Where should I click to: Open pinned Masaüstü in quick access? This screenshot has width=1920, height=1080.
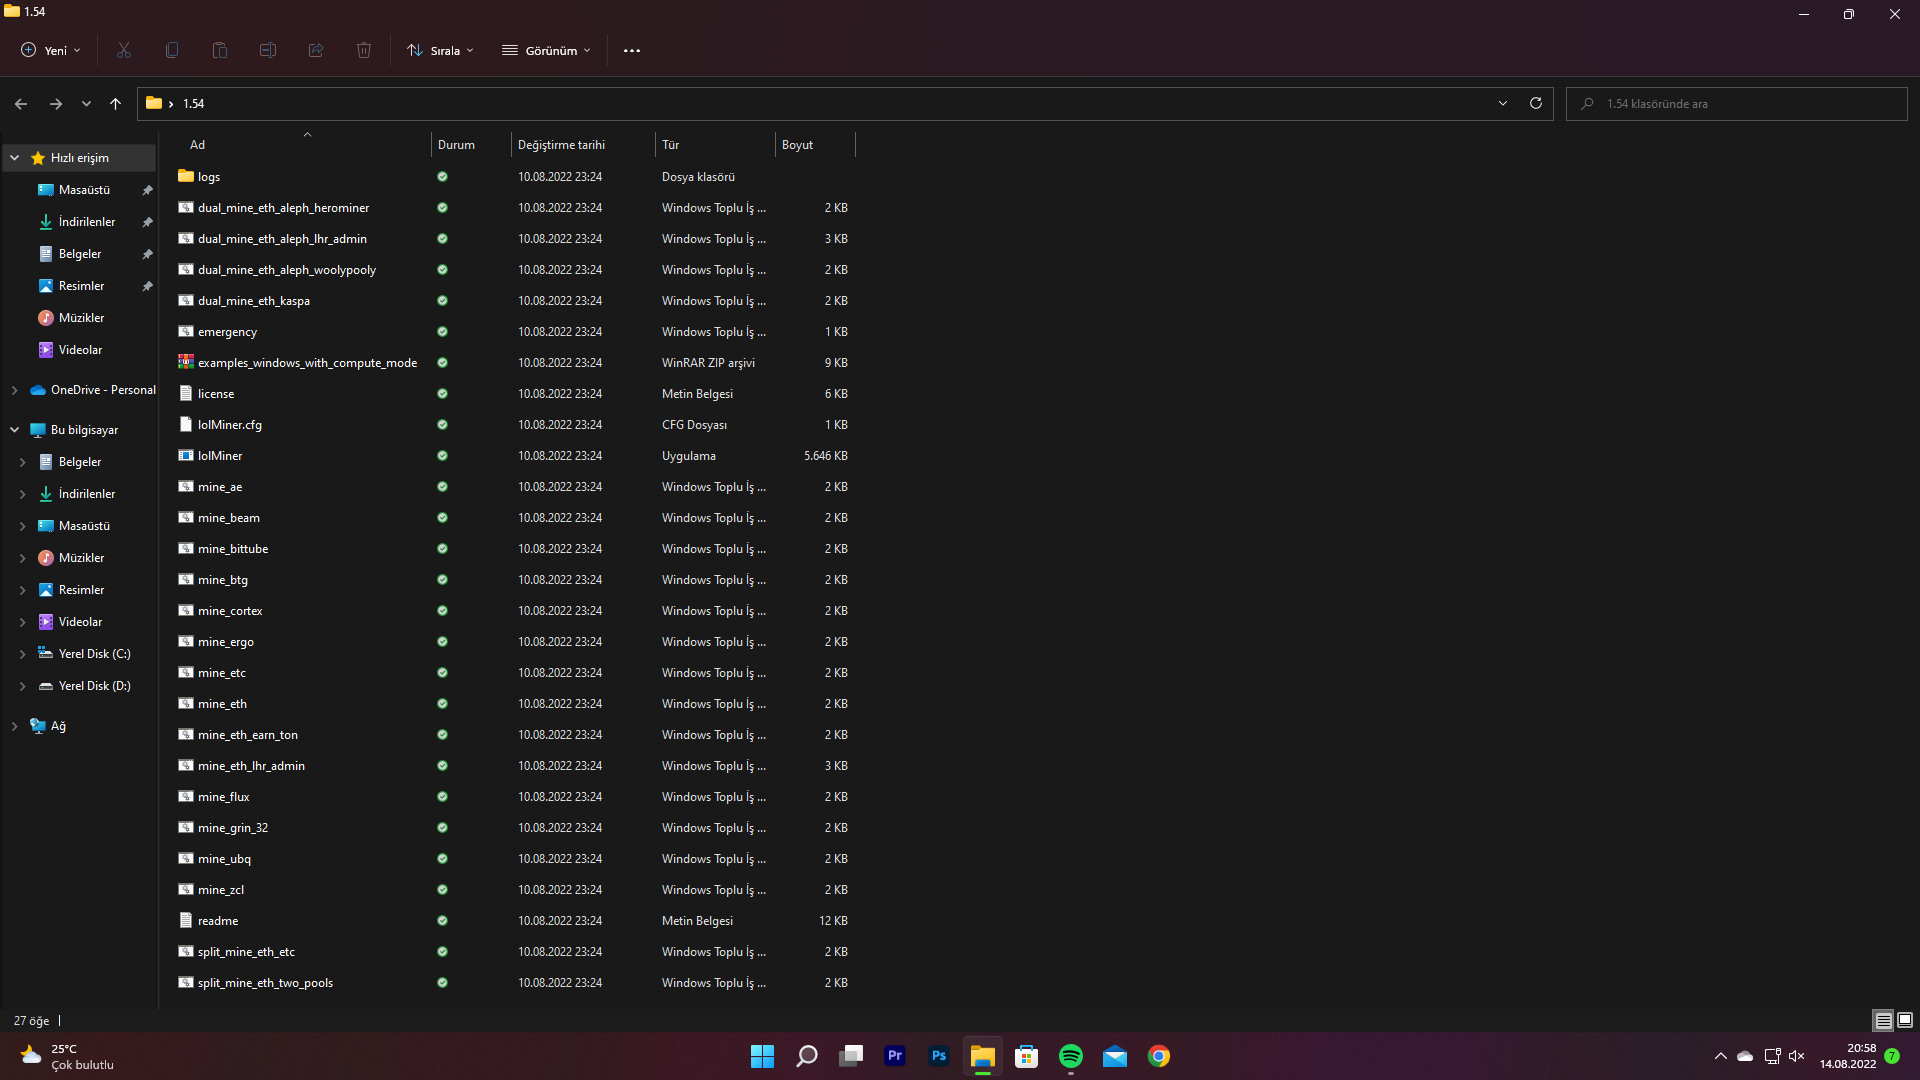click(84, 190)
